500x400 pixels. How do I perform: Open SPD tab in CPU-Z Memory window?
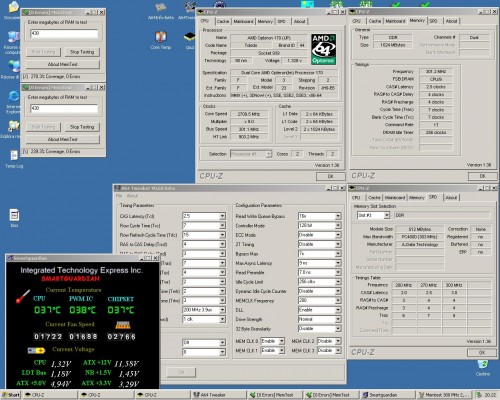click(433, 21)
